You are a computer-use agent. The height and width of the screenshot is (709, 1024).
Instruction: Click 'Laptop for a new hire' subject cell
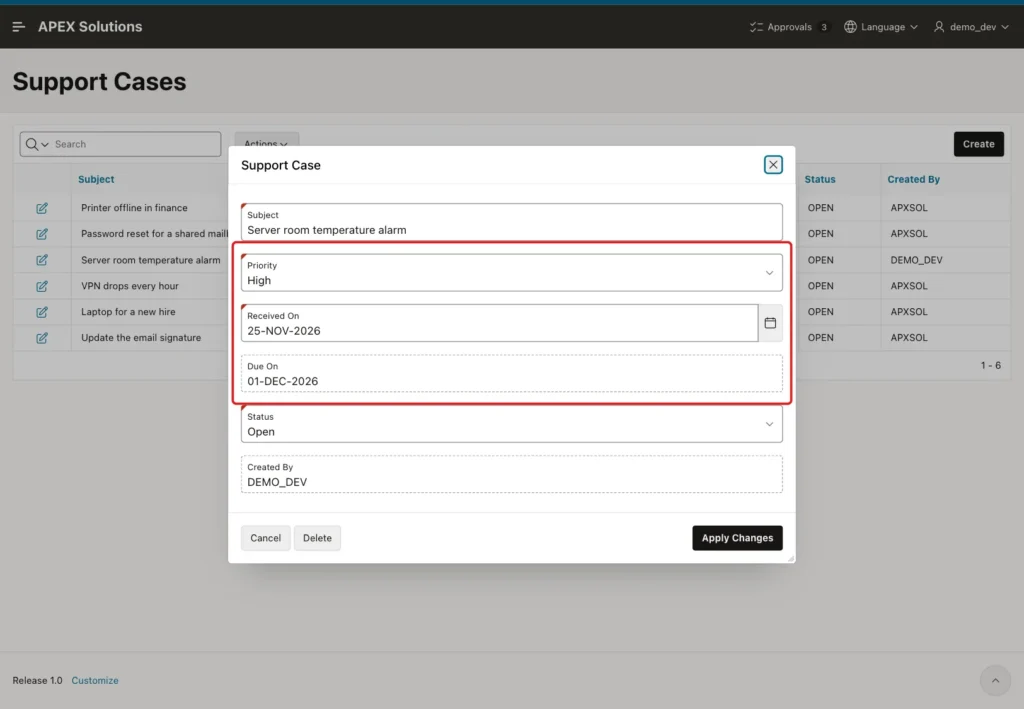tap(128, 312)
